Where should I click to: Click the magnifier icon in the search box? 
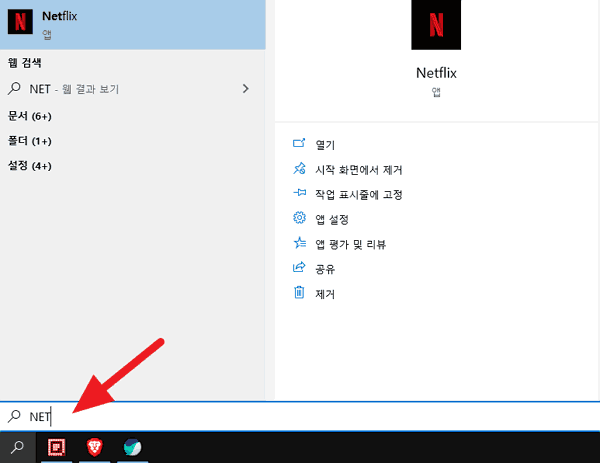pyautogui.click(x=14, y=416)
